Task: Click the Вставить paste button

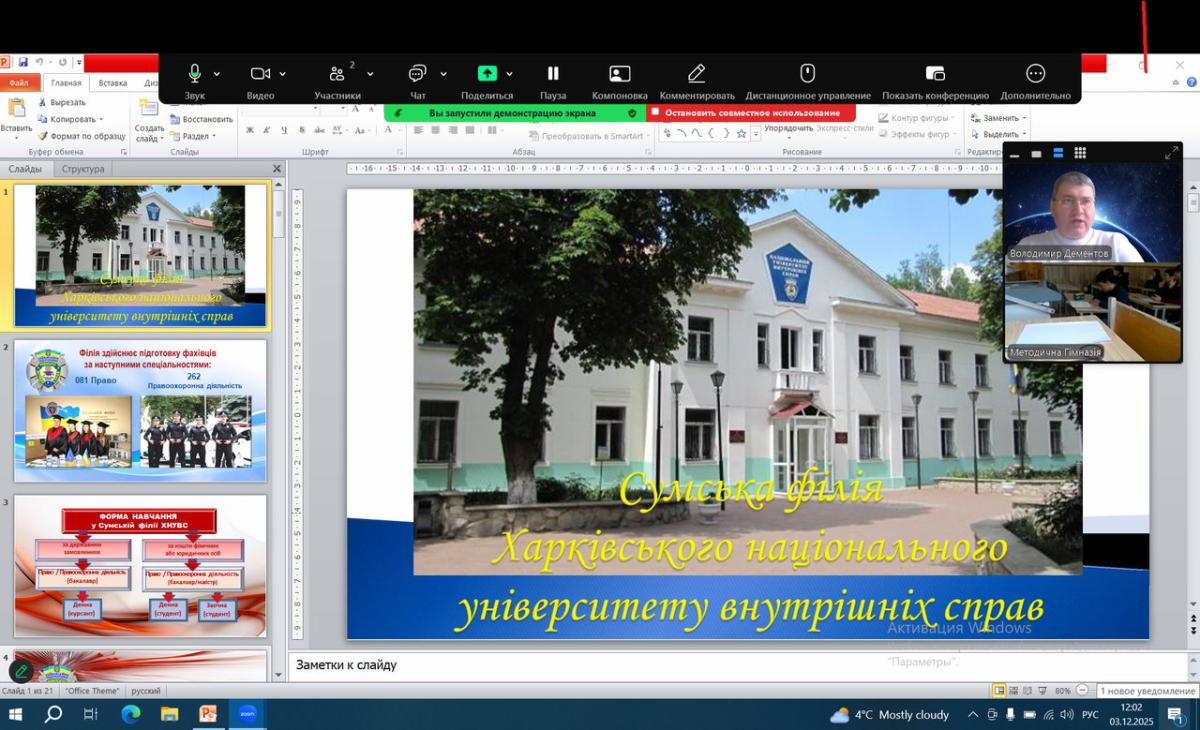Action: tap(16, 118)
